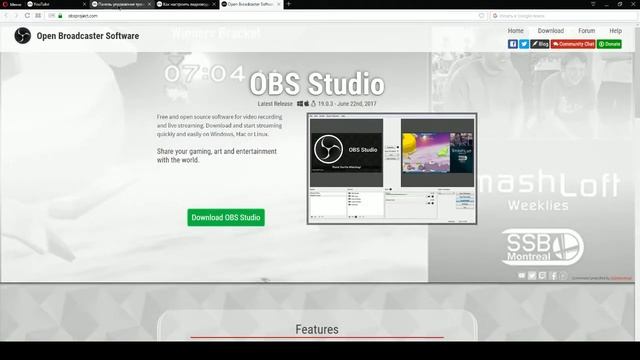
Task: Click the OBS logo in site header
Action: point(22,36)
